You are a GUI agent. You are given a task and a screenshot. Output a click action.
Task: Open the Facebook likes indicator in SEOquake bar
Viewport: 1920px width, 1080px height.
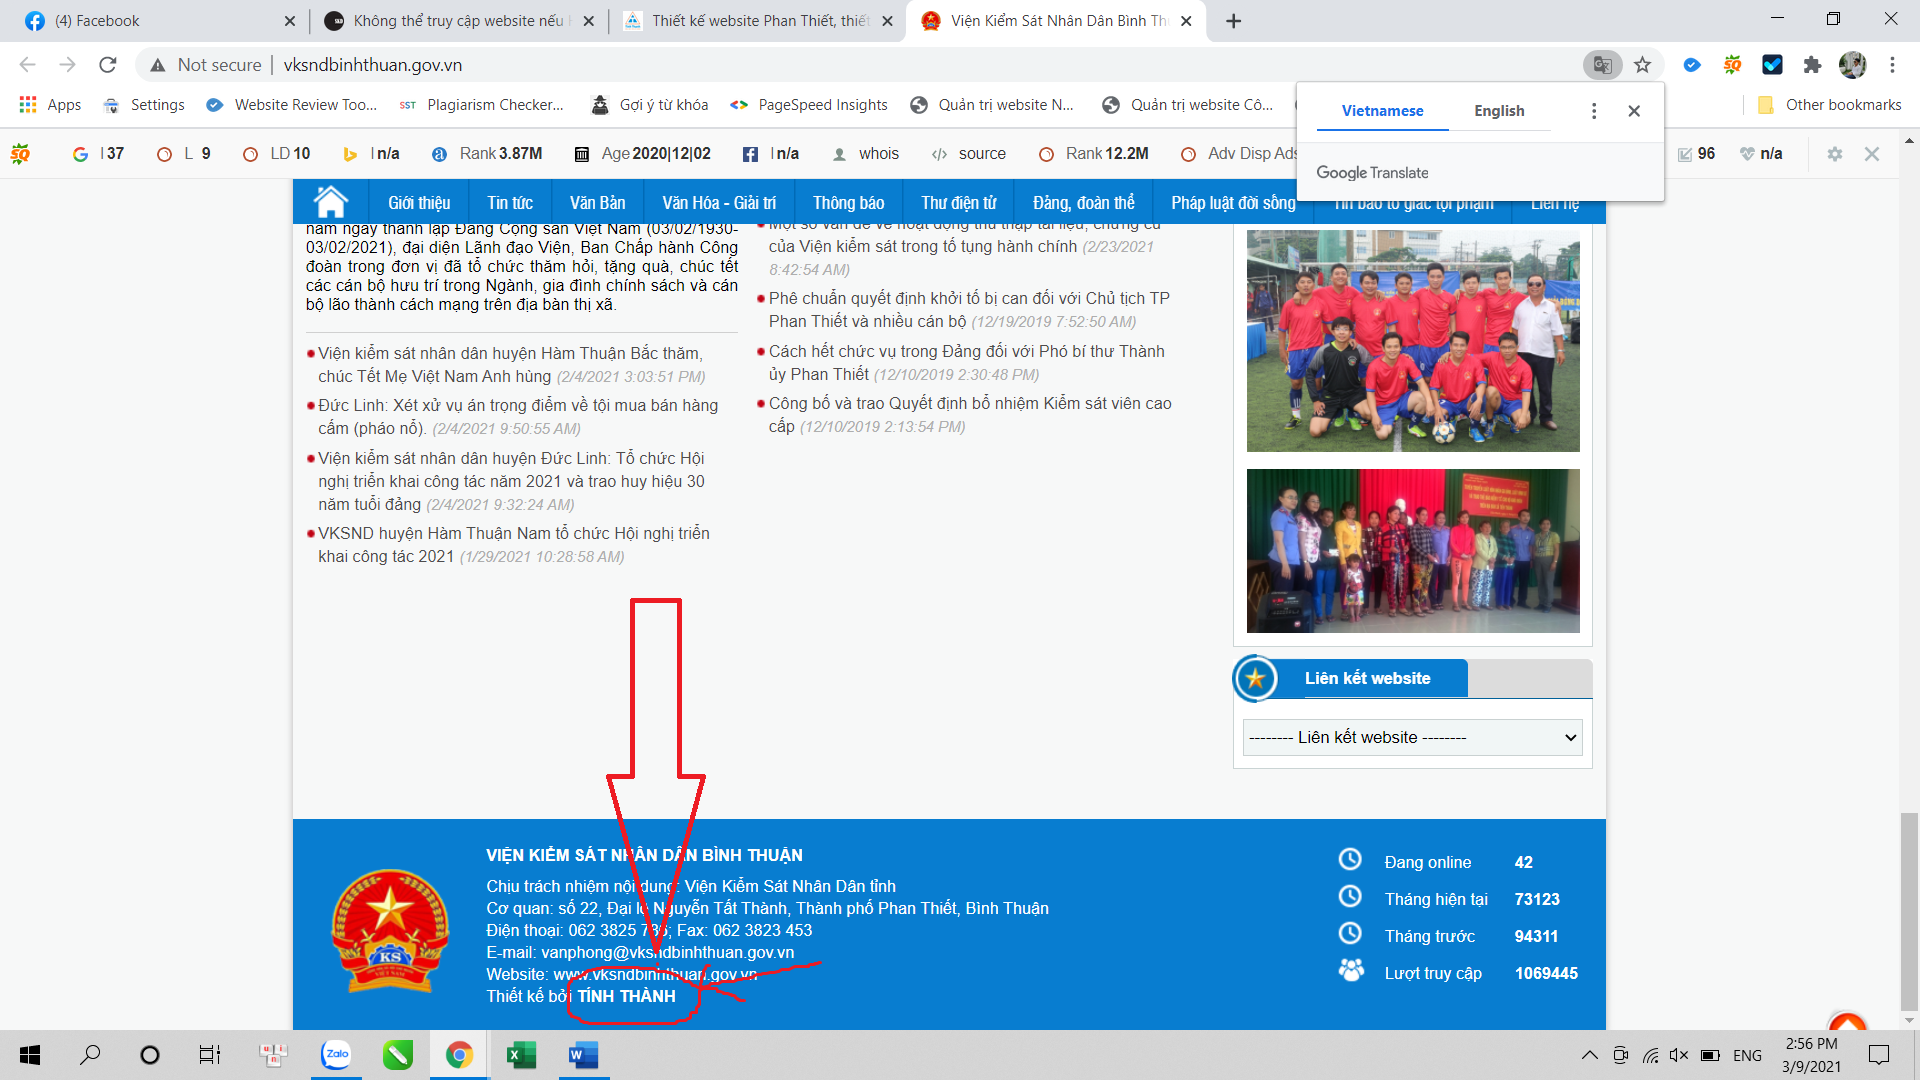pyautogui.click(x=768, y=154)
